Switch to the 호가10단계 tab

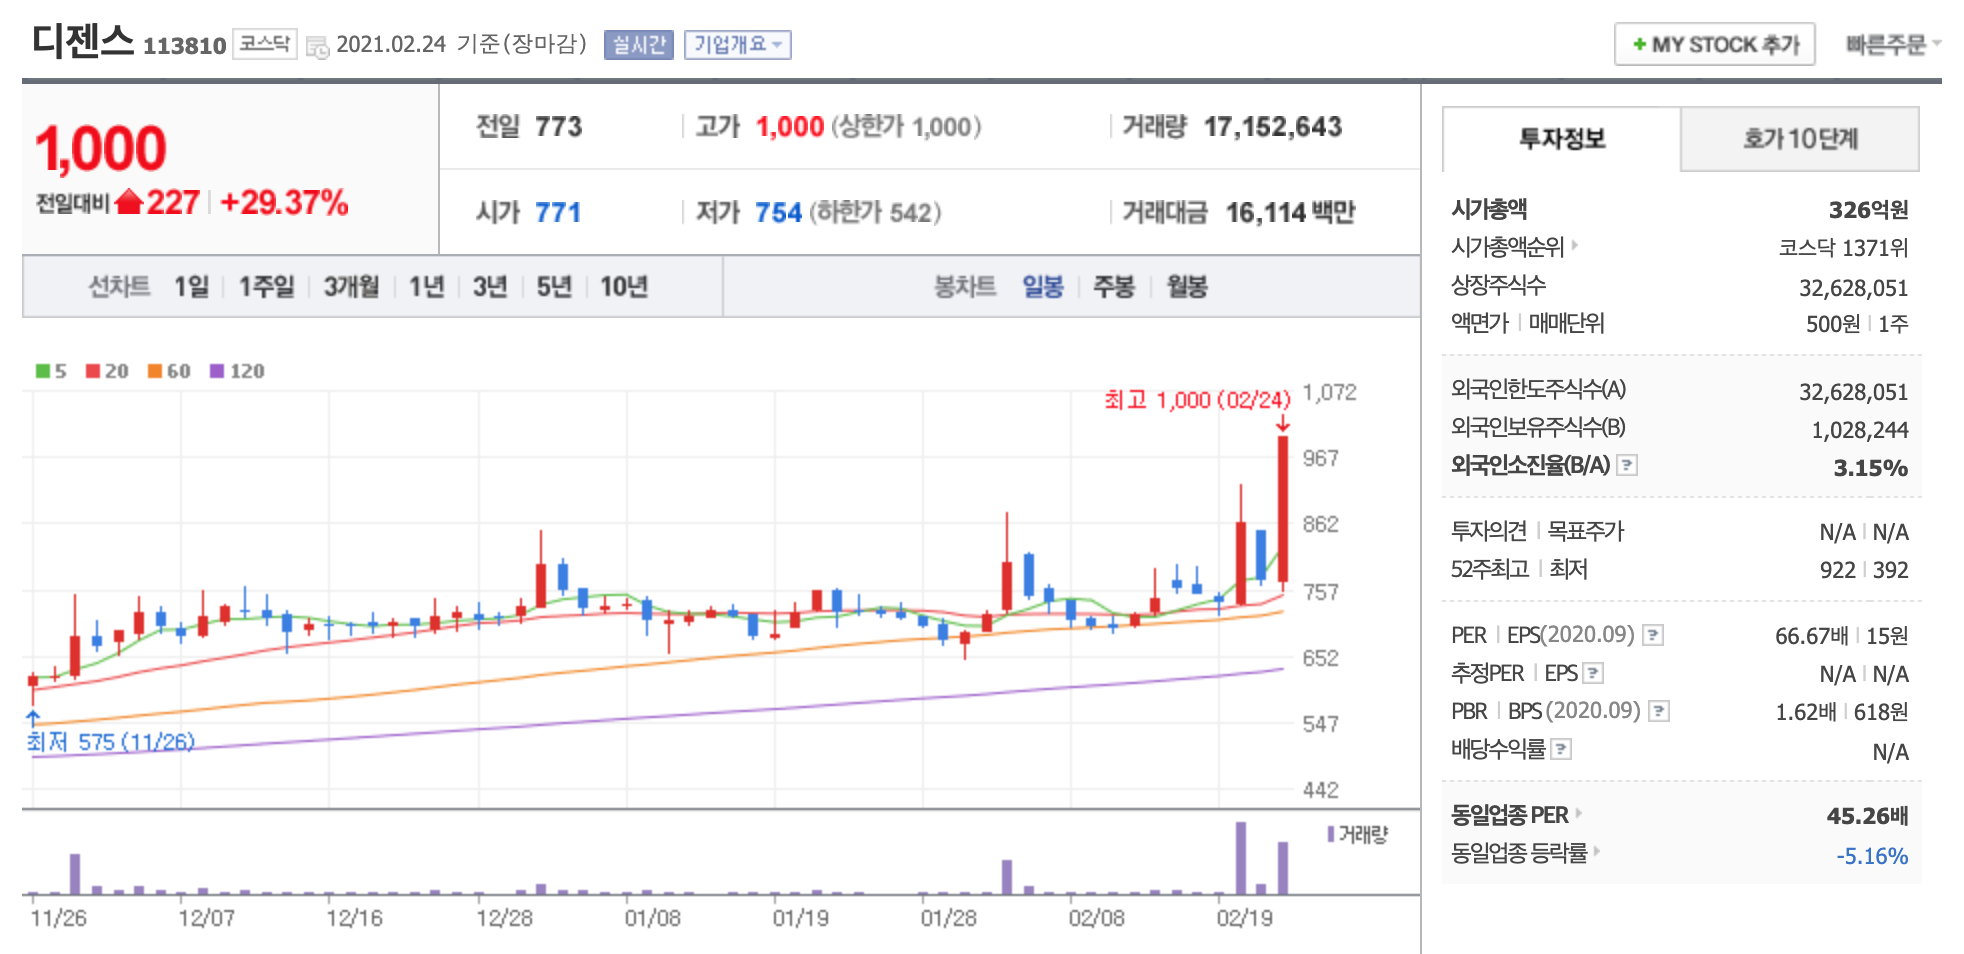[1800, 139]
